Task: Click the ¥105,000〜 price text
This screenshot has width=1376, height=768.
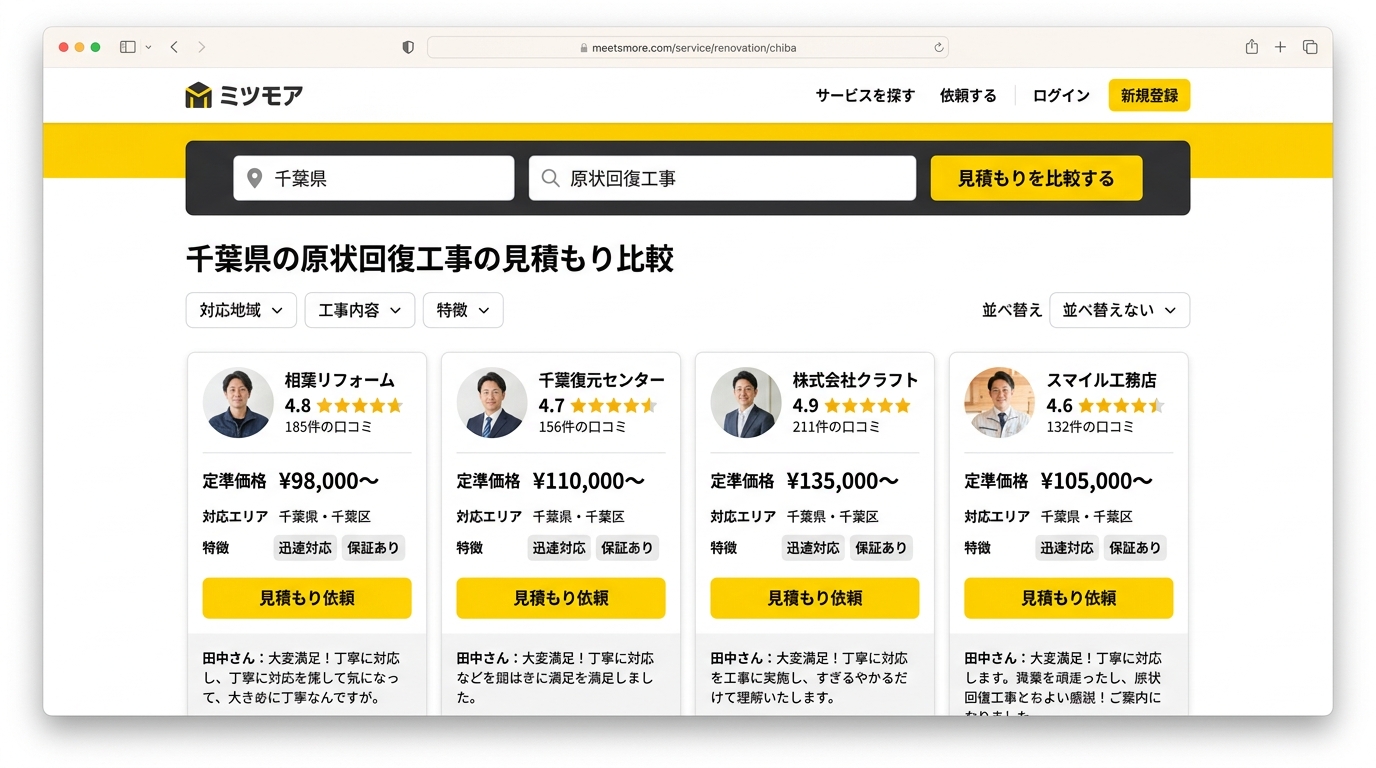Action: point(1097,481)
